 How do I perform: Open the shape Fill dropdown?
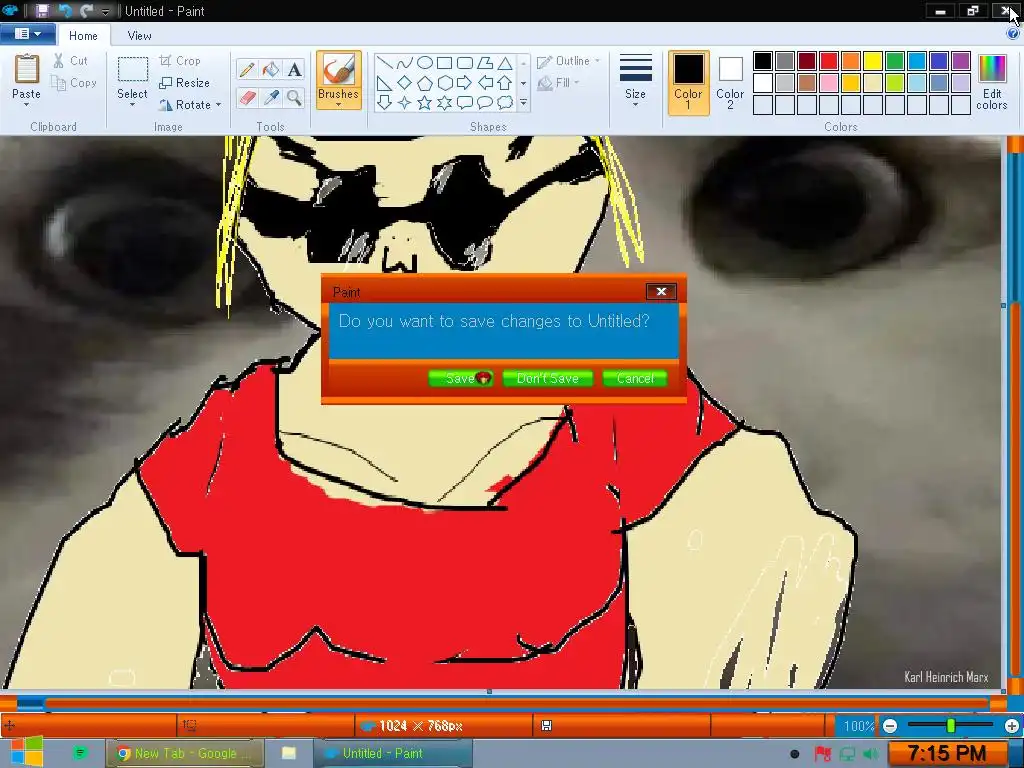click(x=558, y=83)
